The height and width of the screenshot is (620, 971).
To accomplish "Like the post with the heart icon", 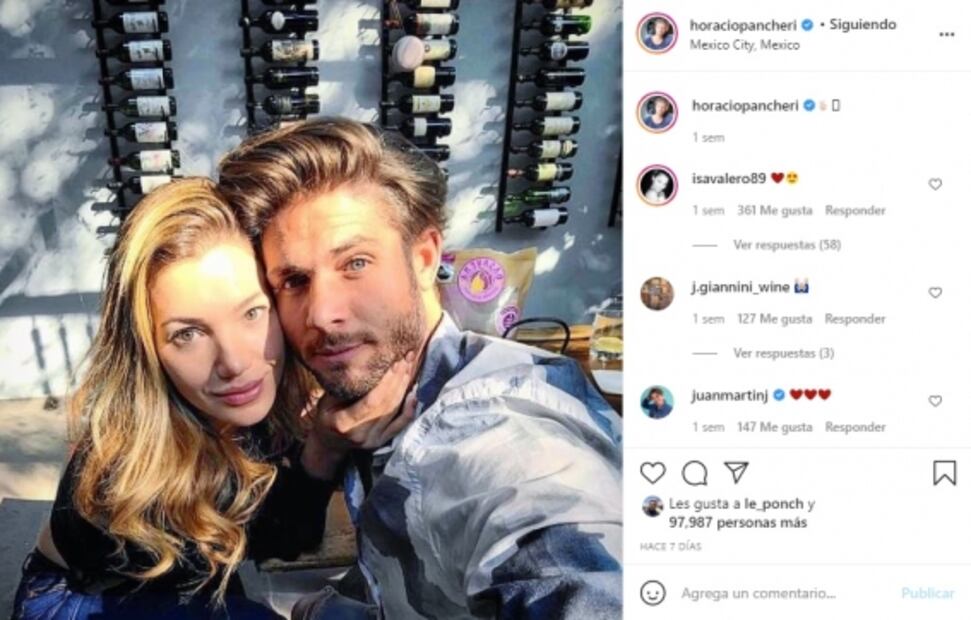I will click(653, 473).
